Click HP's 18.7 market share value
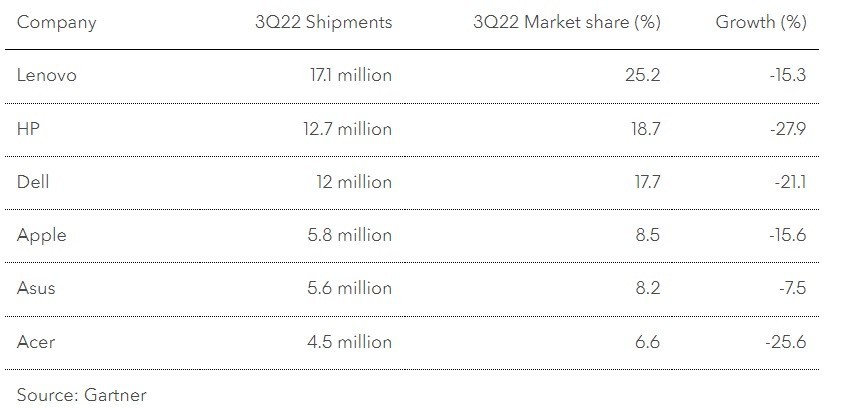Screen dimensions: 842x408 point(643,128)
